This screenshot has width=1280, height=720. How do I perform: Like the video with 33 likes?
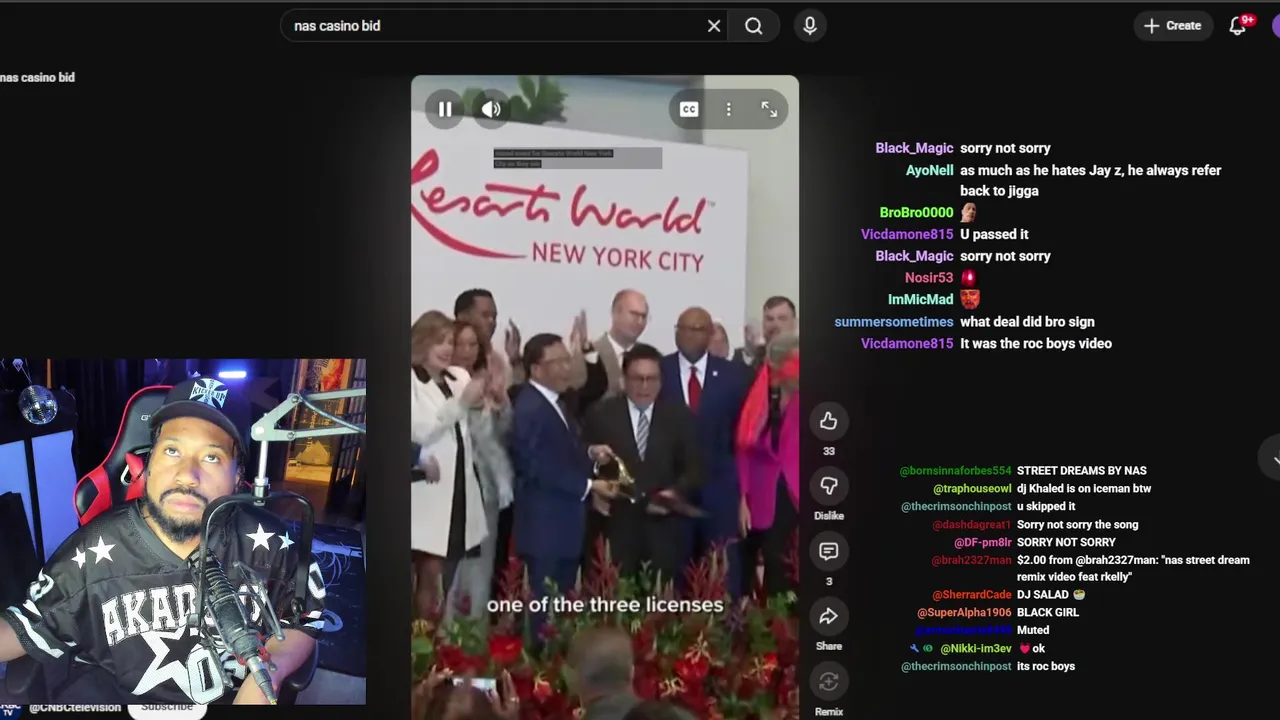(x=828, y=421)
